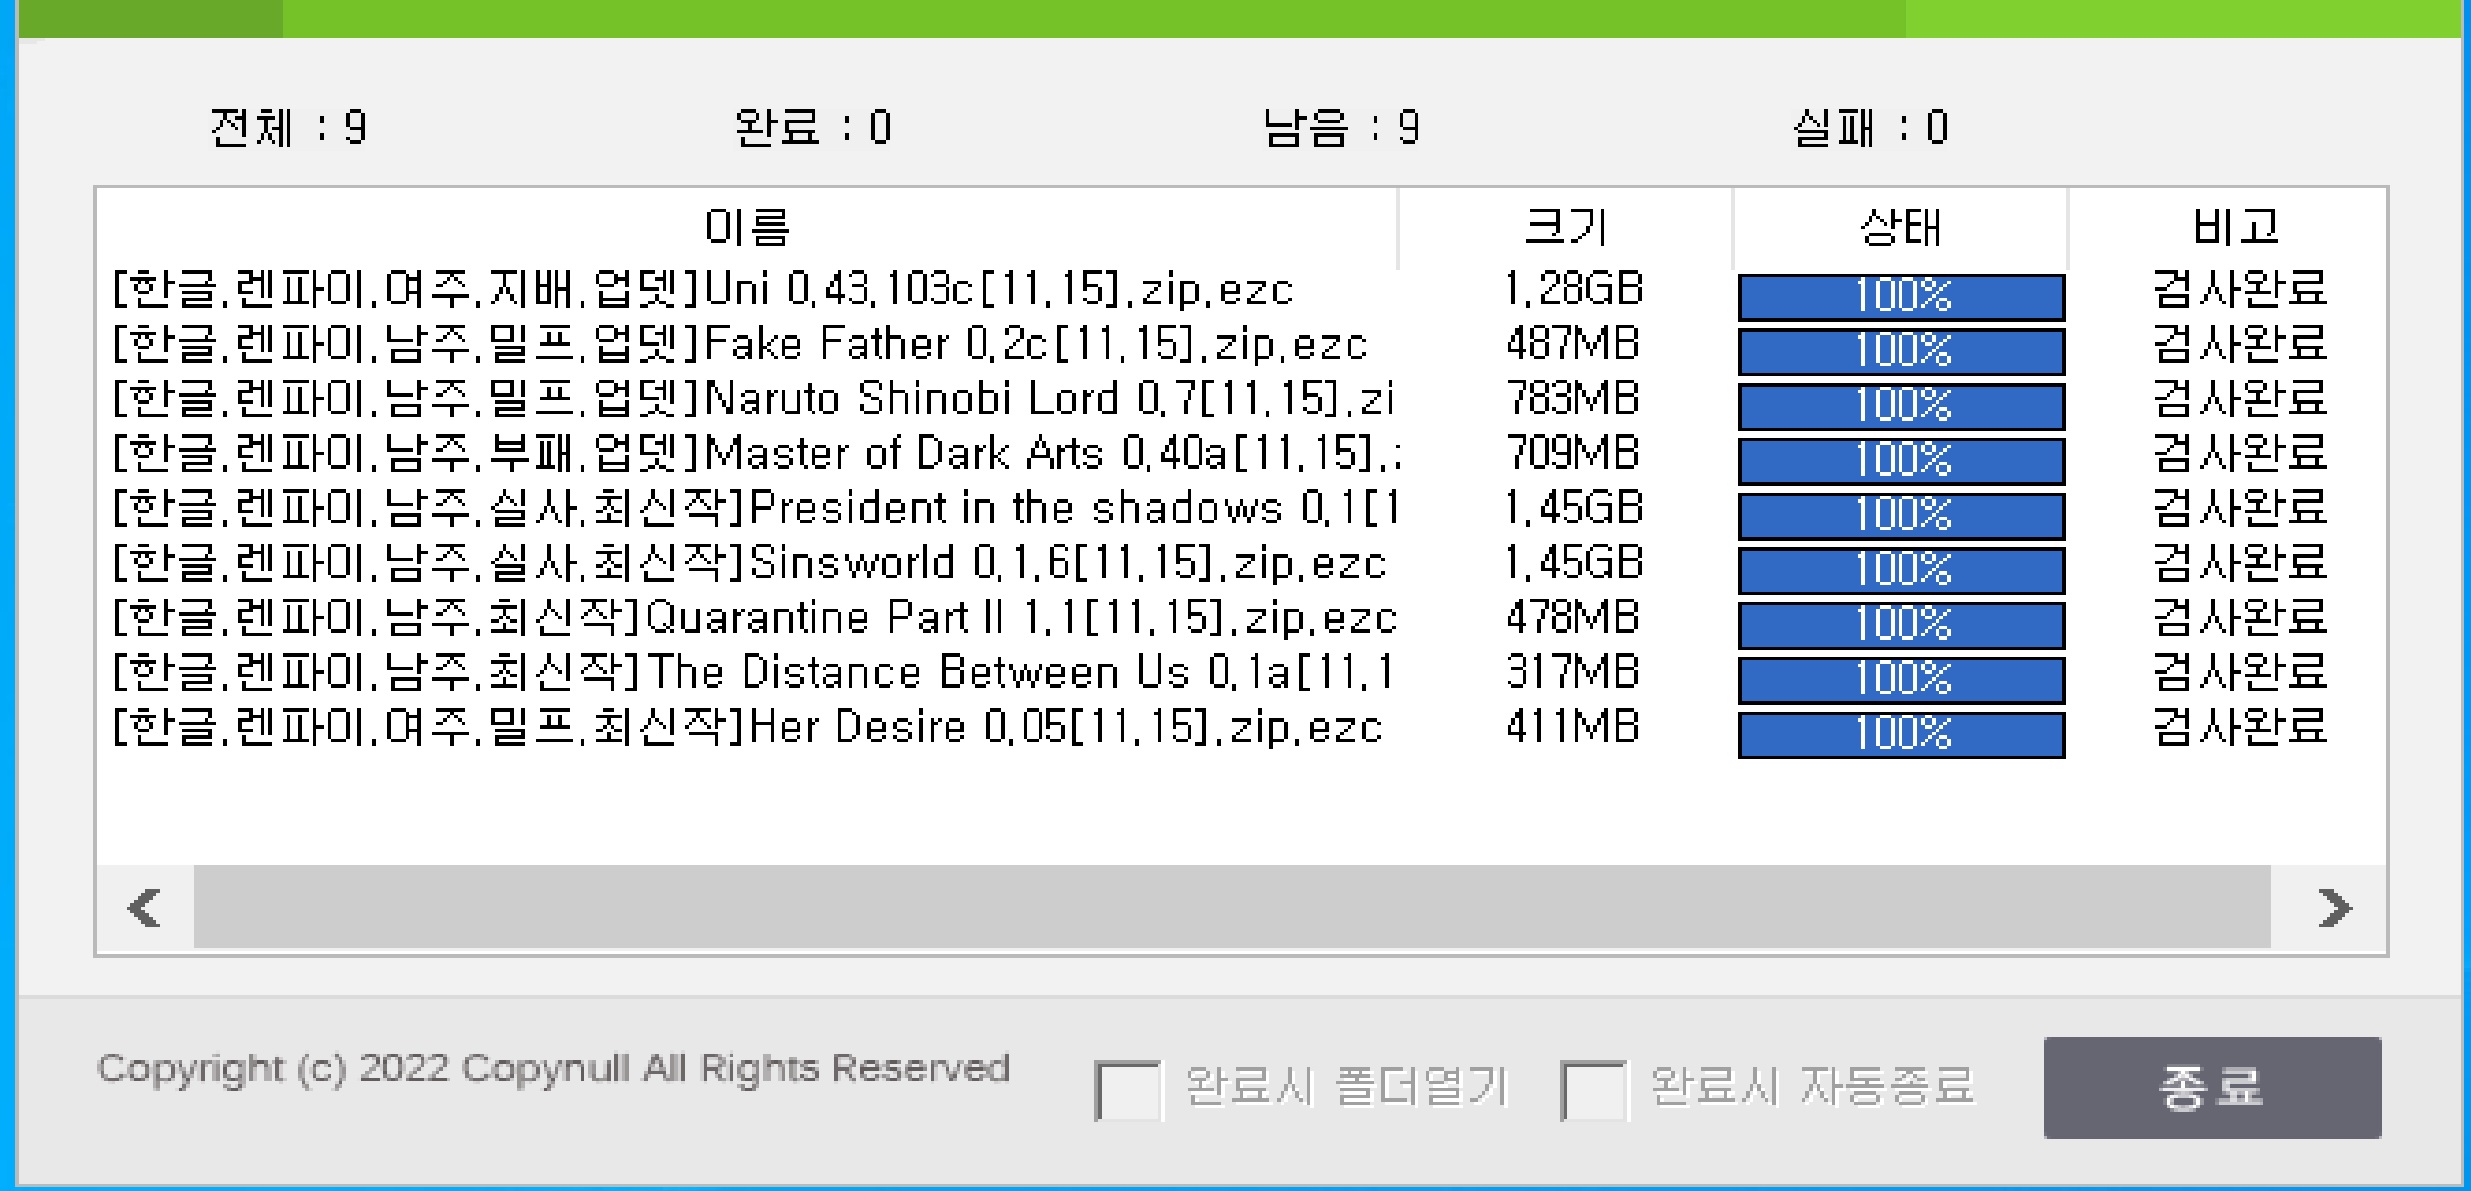Click Her Desire 100% progress bar
Screen dimensions: 2471x1191
(x=1901, y=734)
